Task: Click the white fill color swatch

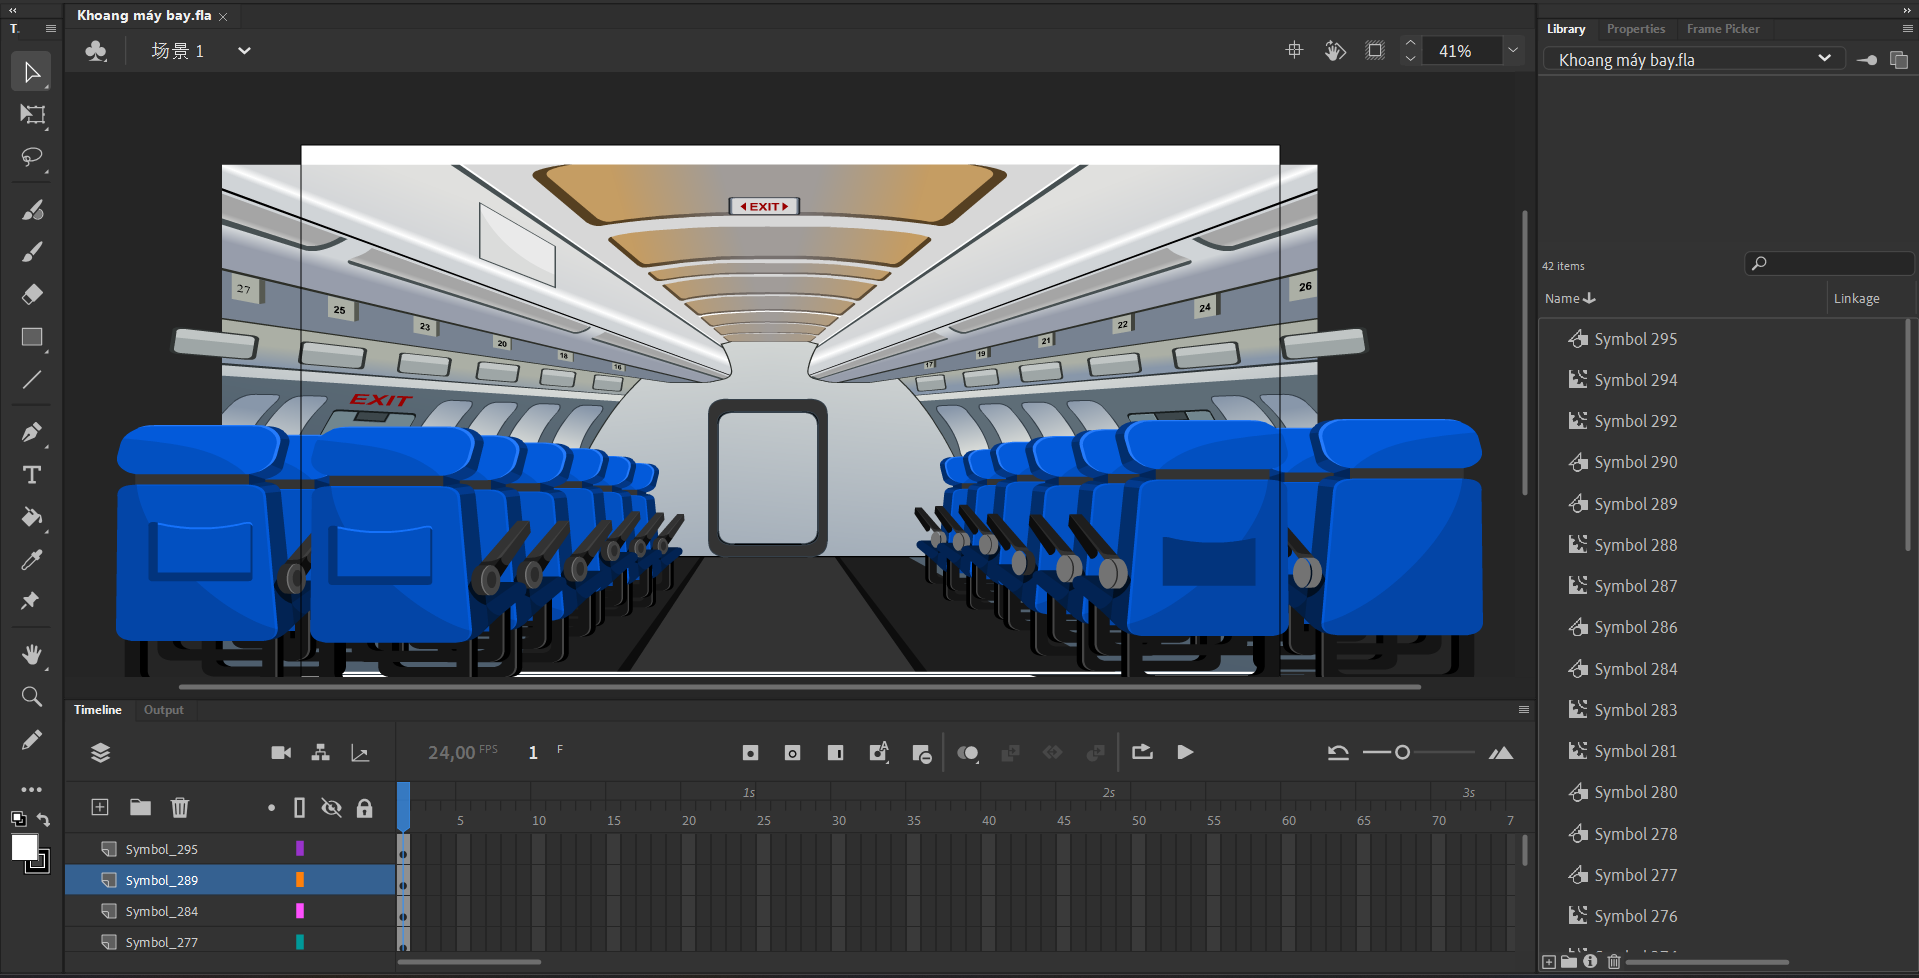Action: (24, 847)
